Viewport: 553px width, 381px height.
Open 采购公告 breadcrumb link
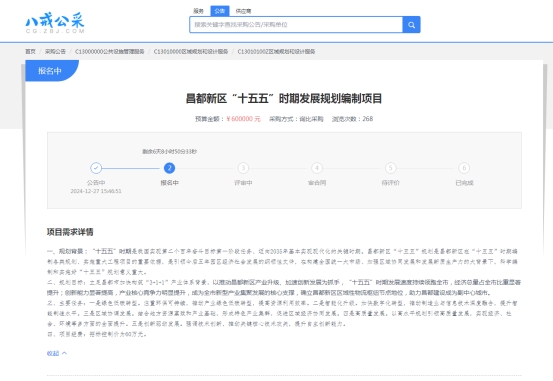[55, 52]
